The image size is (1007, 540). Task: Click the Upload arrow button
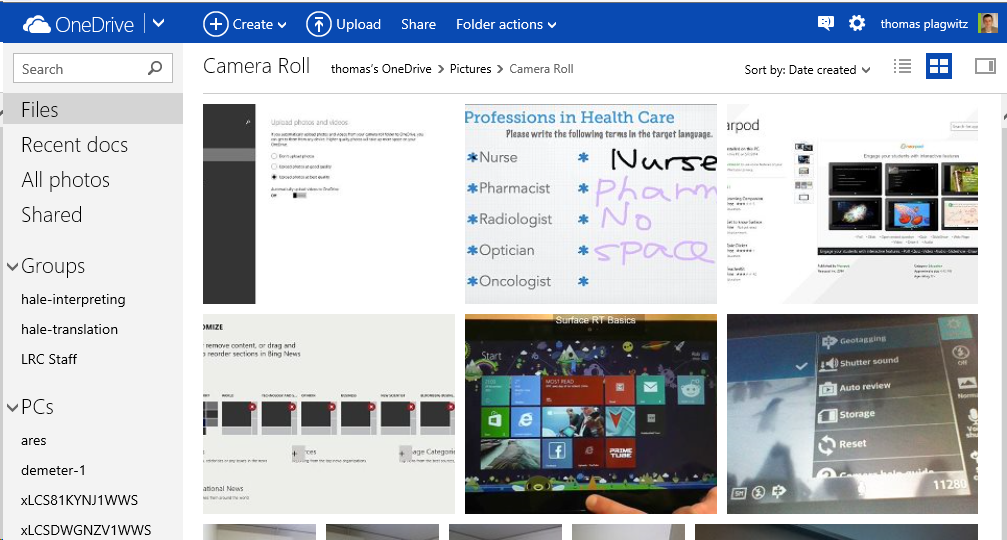(x=343, y=24)
